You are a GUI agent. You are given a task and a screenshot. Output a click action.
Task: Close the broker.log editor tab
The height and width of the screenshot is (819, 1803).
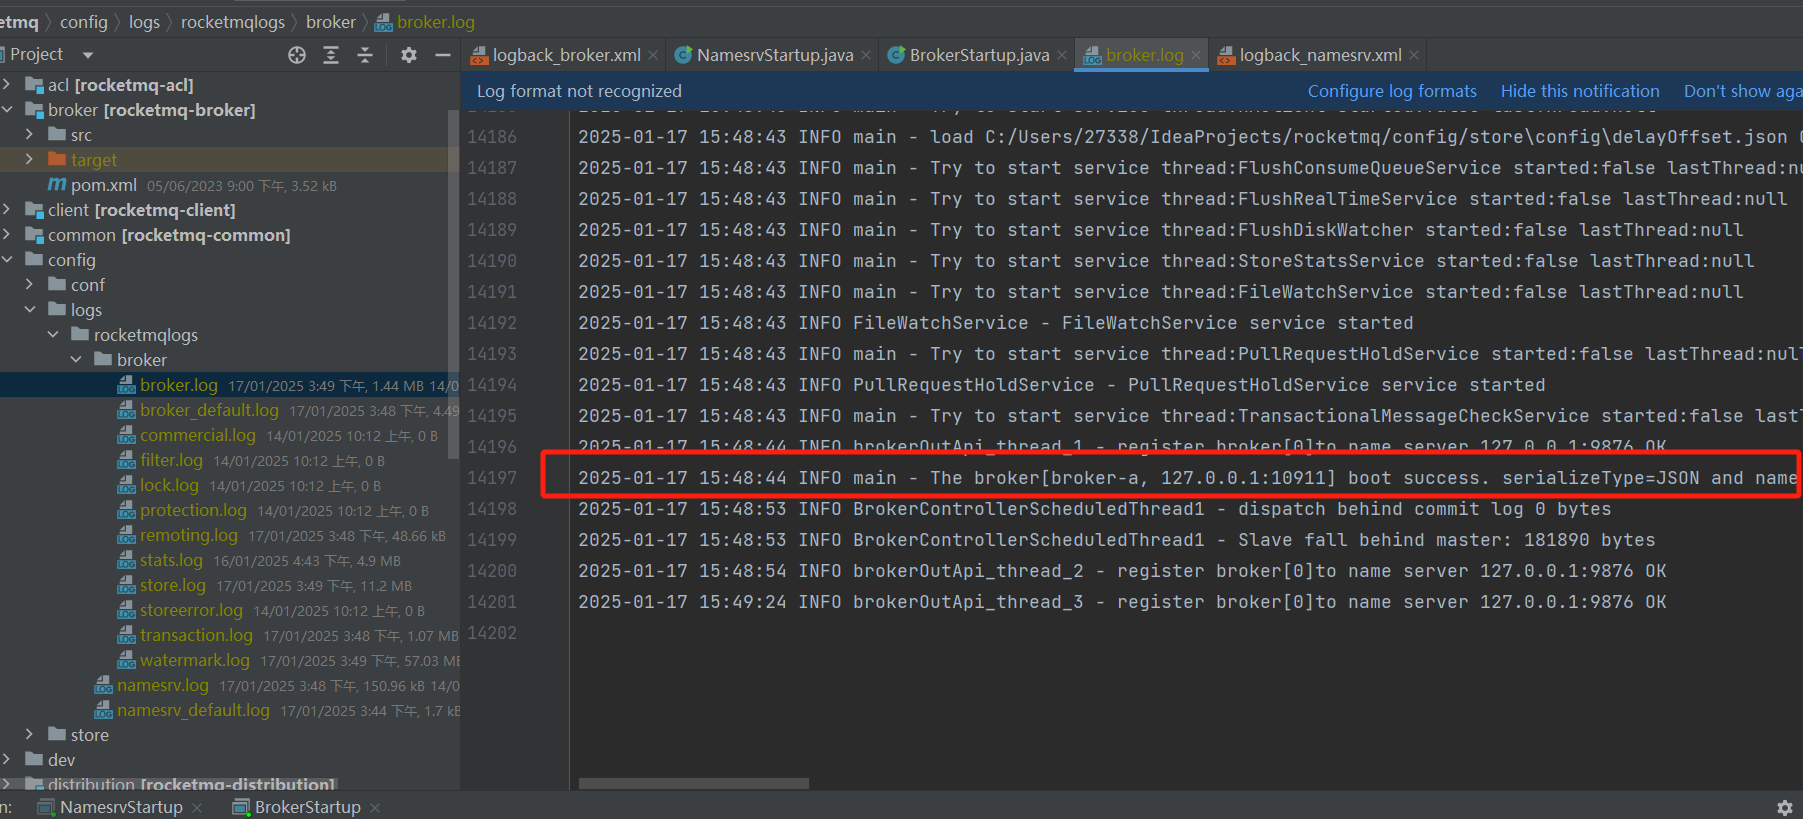[1196, 55]
